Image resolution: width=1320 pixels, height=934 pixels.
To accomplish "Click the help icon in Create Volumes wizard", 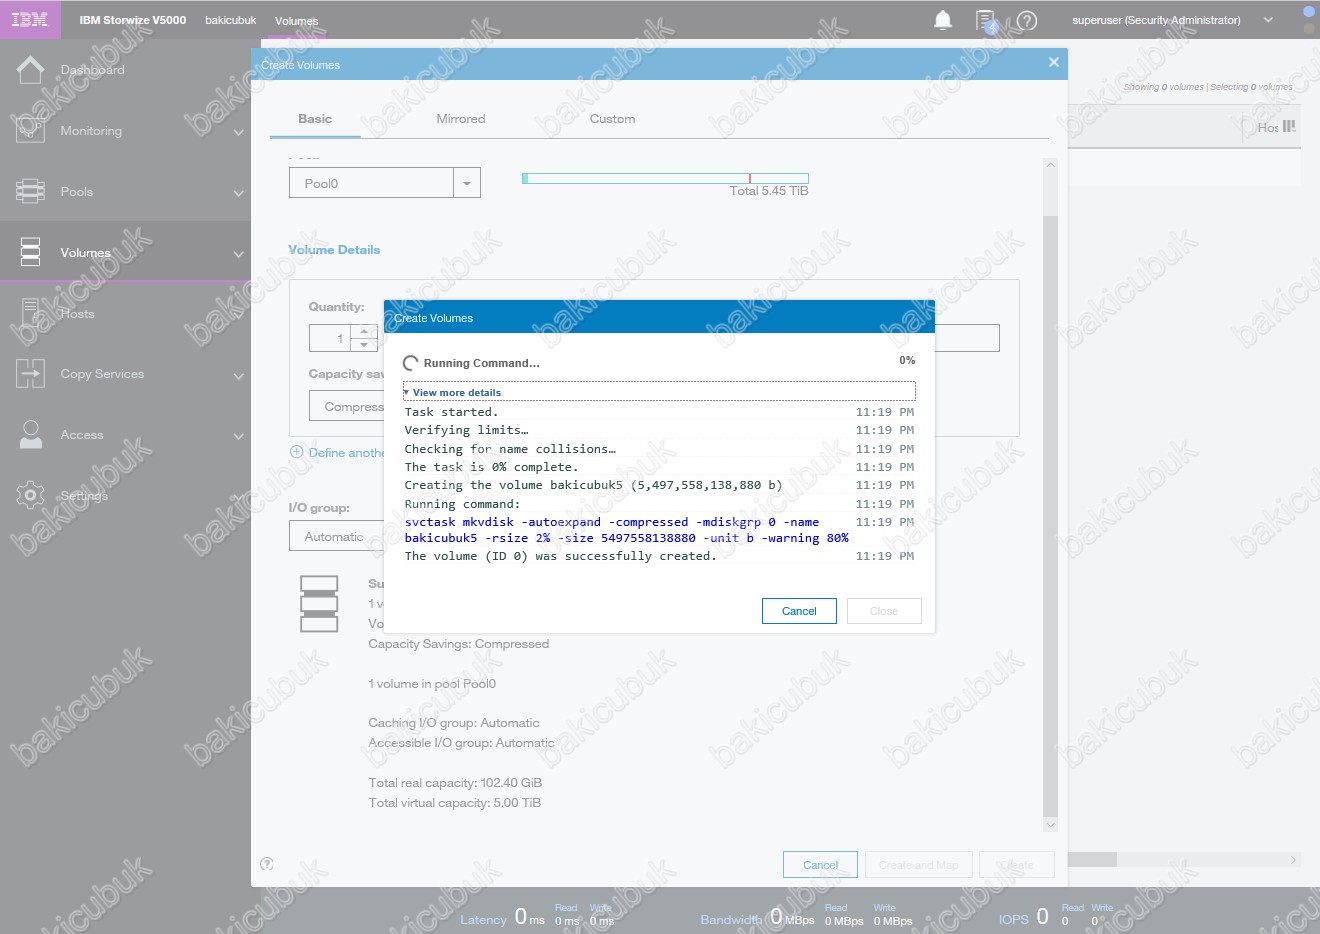I will click(x=267, y=864).
